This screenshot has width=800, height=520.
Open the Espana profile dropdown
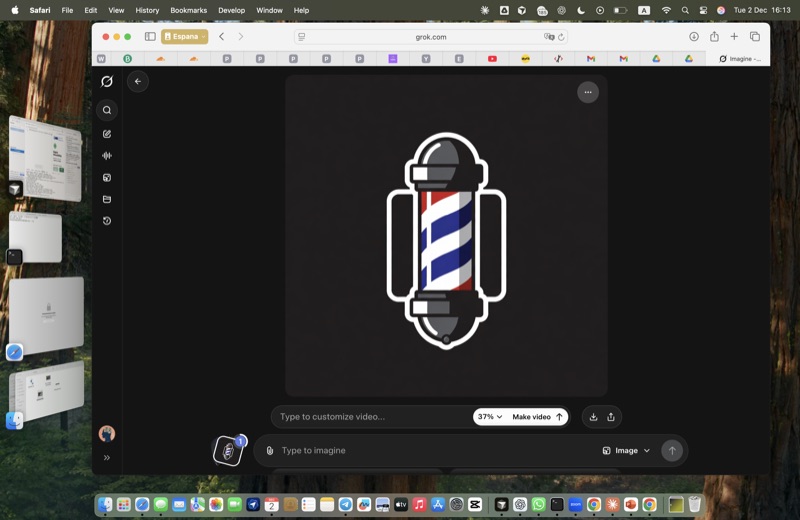[x=185, y=37]
